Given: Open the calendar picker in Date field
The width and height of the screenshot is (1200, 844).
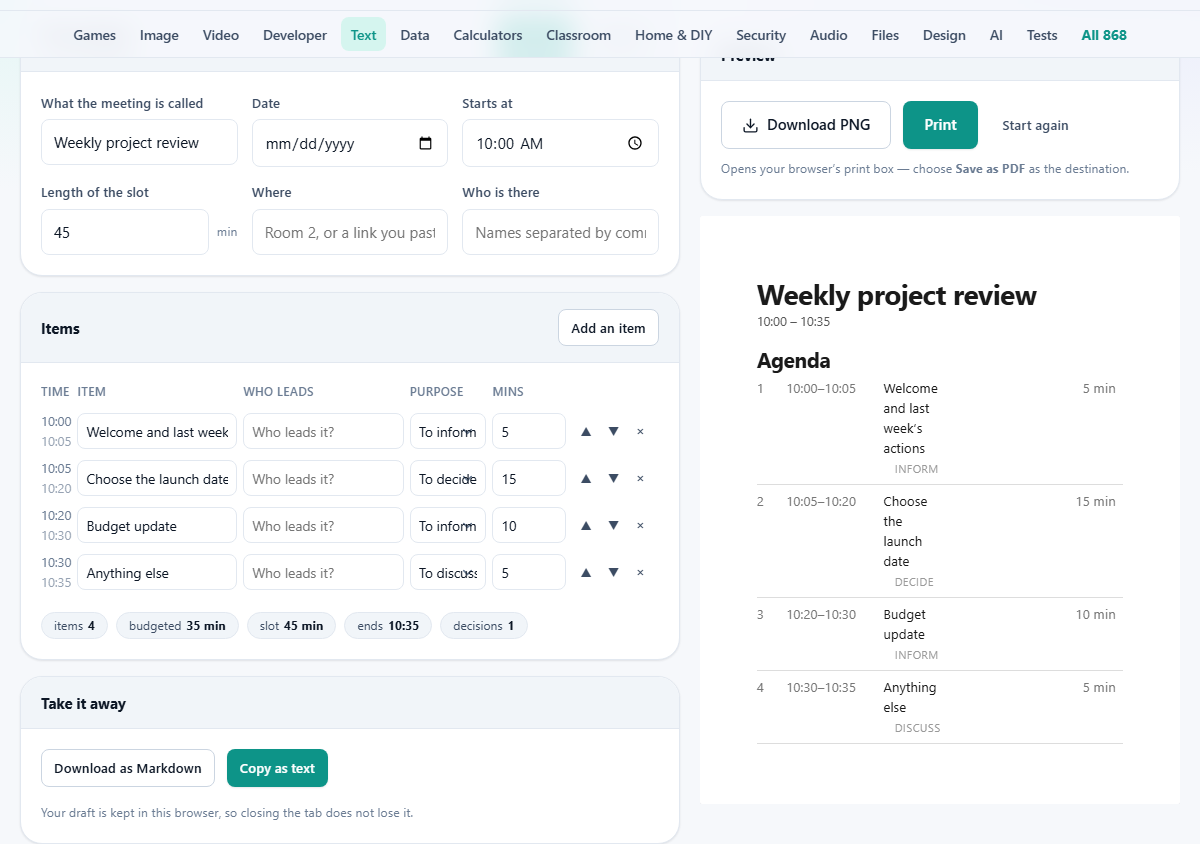Looking at the screenshot, I should [x=426, y=143].
